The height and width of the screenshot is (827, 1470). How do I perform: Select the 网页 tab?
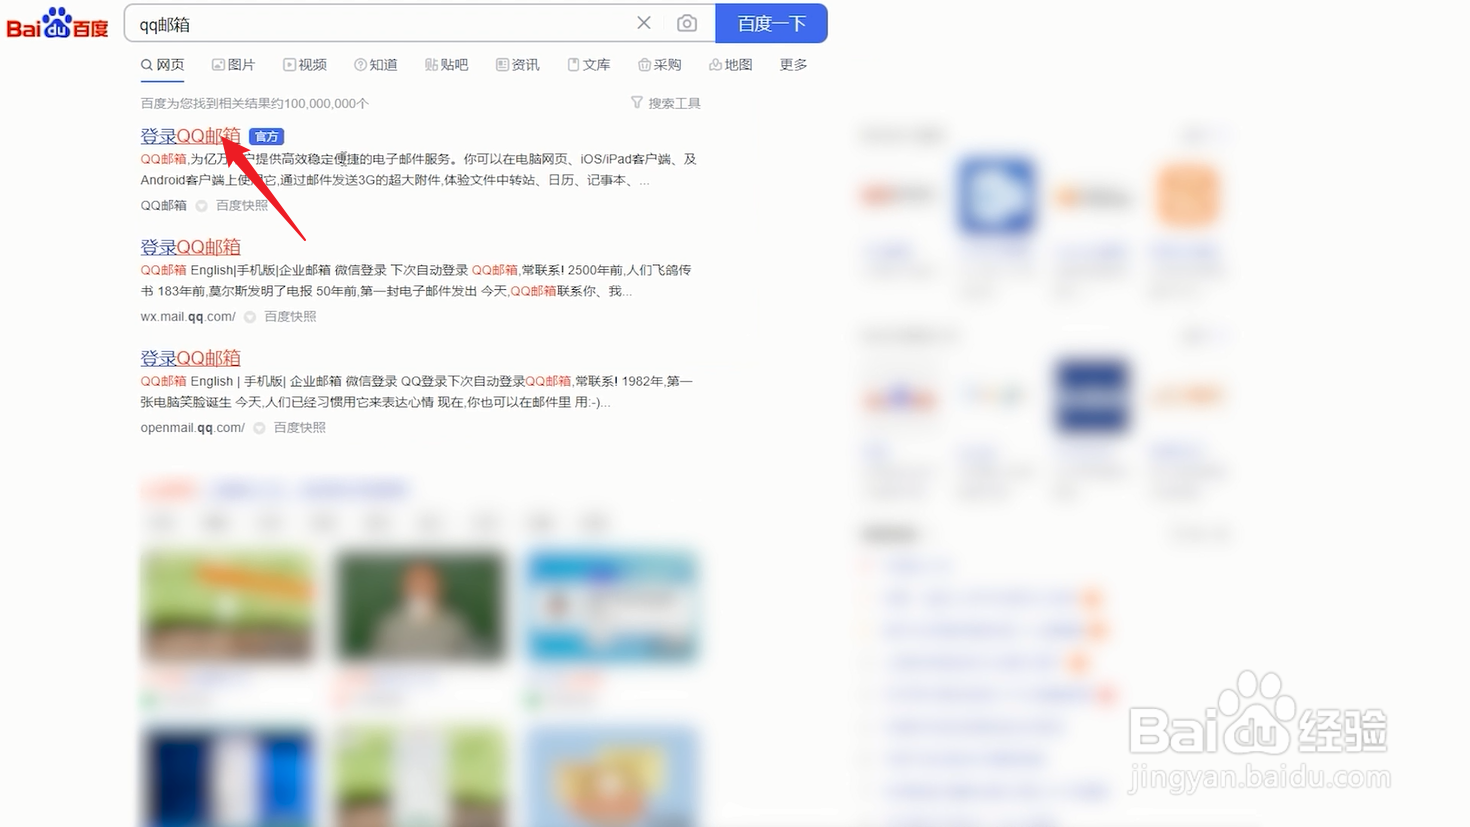click(x=162, y=65)
